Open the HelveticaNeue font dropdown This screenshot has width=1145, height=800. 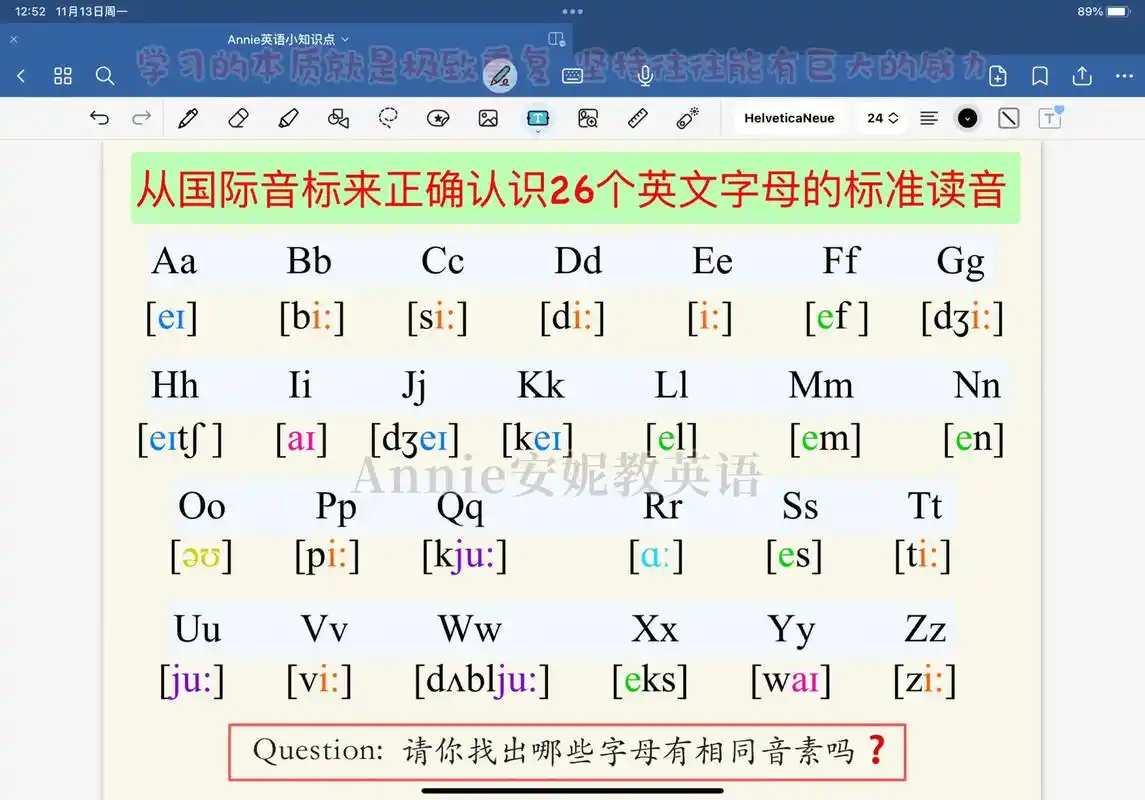pyautogui.click(x=789, y=117)
